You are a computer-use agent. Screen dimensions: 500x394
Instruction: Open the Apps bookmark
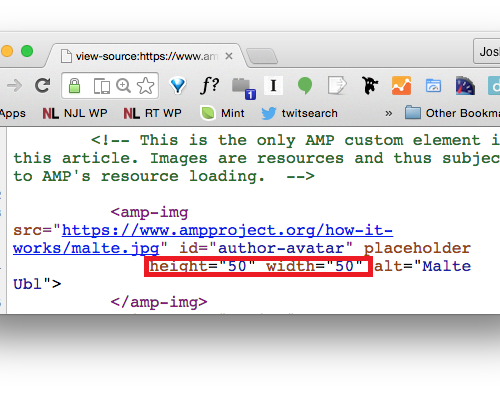[x=13, y=113]
